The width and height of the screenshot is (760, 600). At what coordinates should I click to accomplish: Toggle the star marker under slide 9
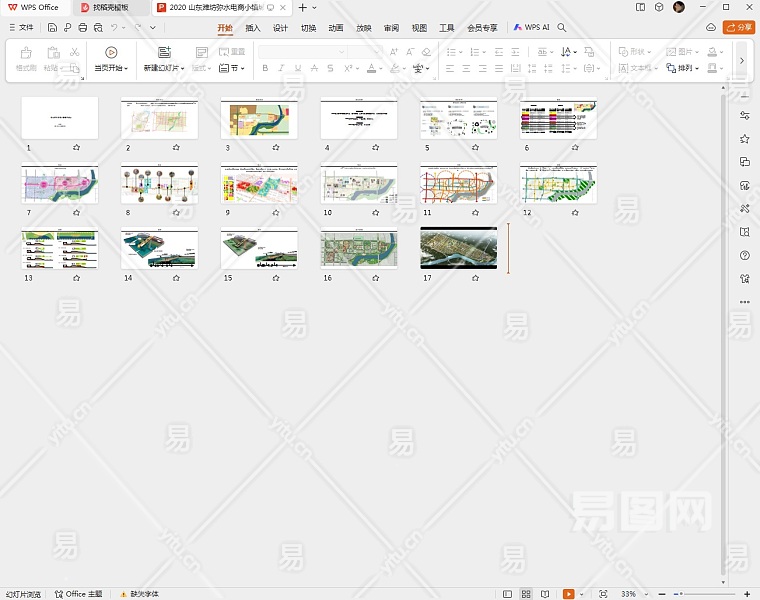[x=276, y=213]
